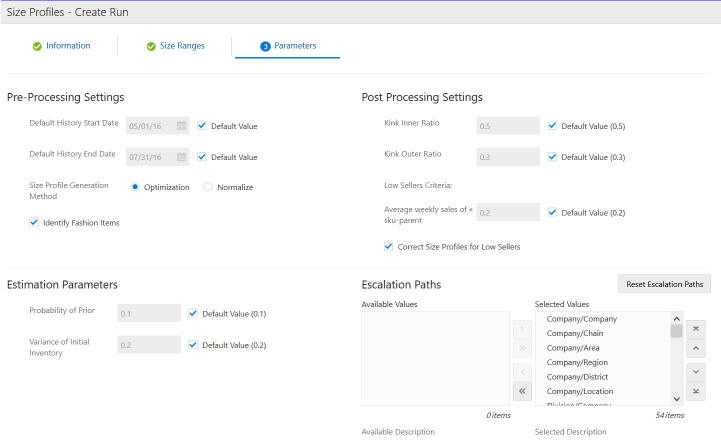Click the step 3 circle icon of Parameters

265,46
